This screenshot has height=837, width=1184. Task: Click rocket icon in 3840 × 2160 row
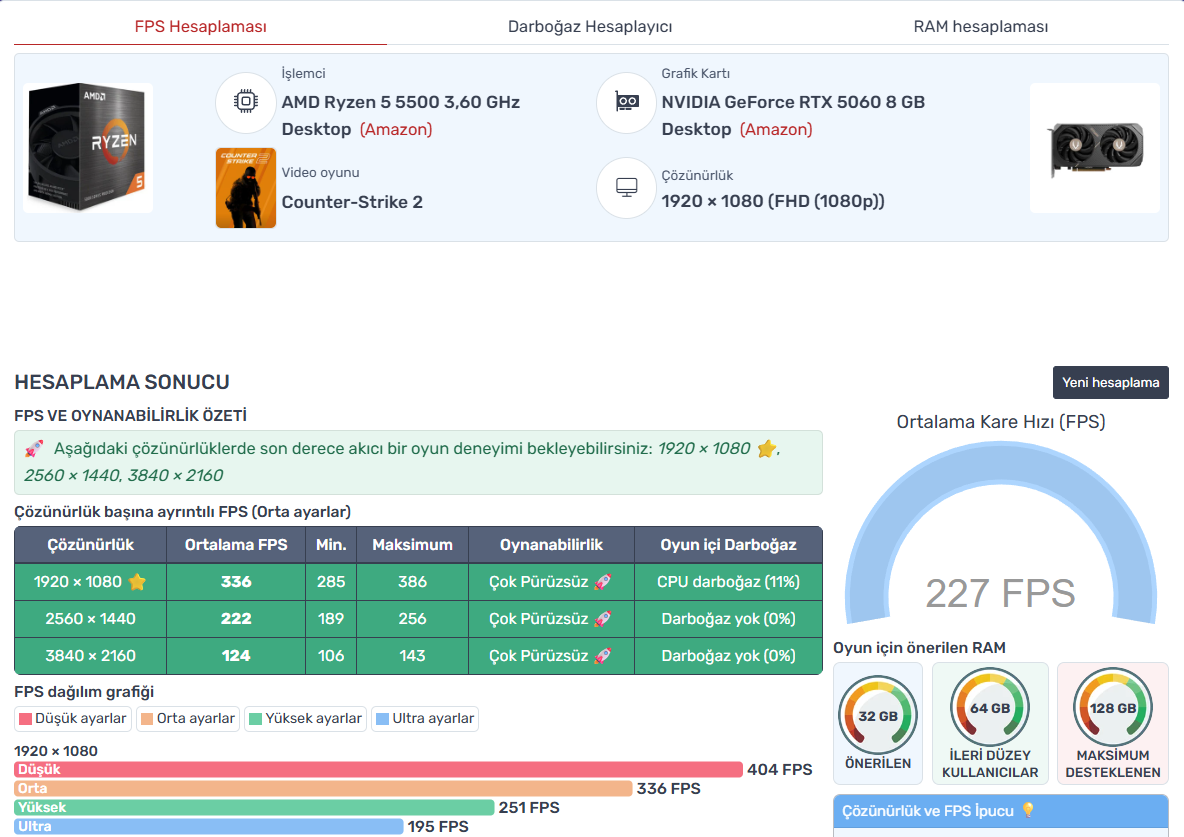coord(603,656)
